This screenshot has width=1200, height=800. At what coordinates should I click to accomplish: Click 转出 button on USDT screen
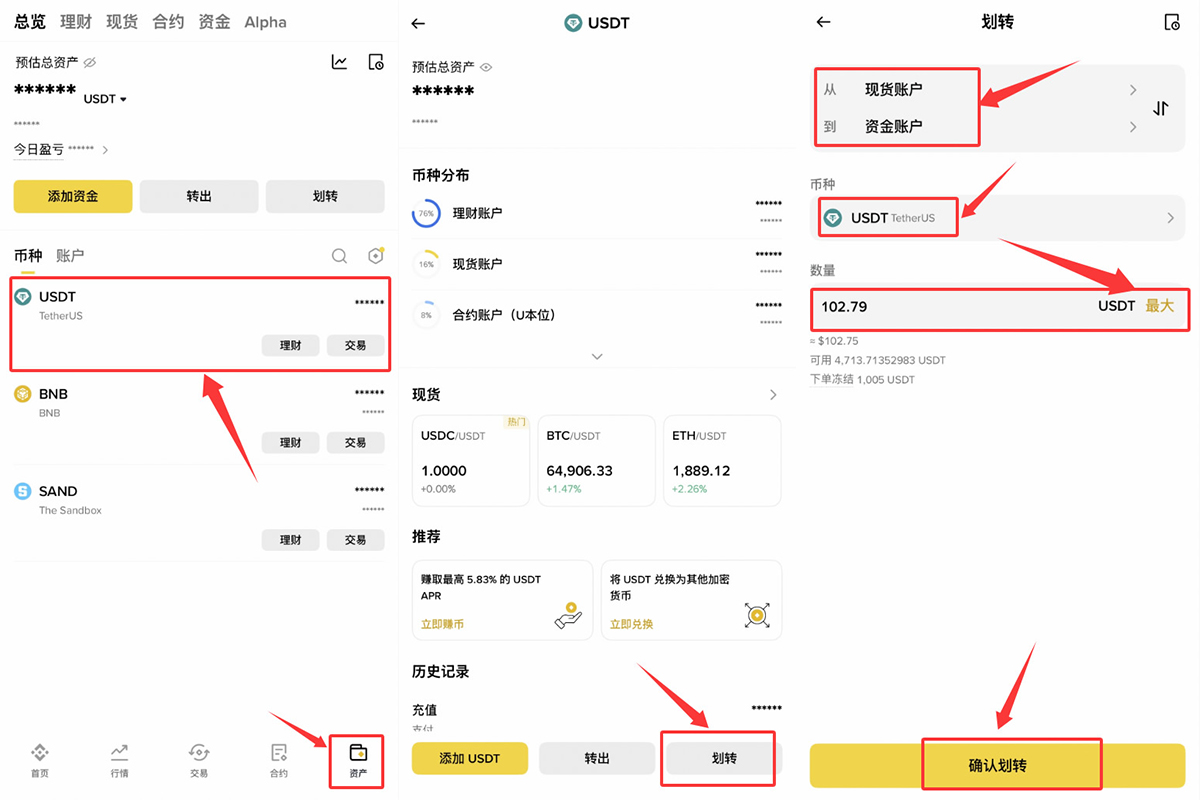[597, 759]
